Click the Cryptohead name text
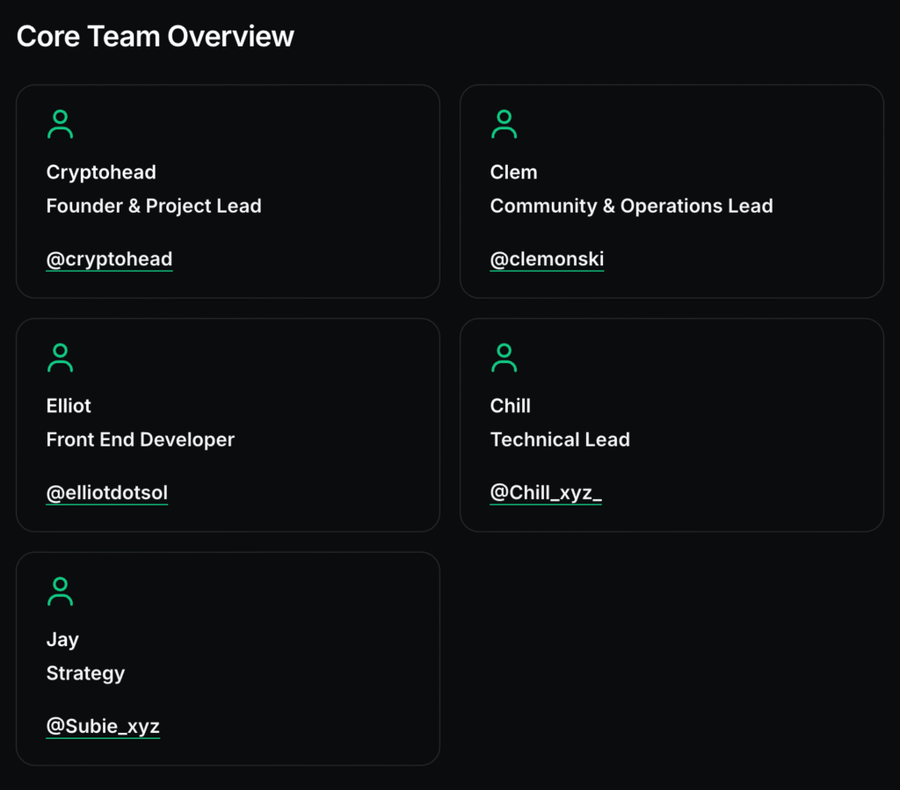 tap(101, 172)
